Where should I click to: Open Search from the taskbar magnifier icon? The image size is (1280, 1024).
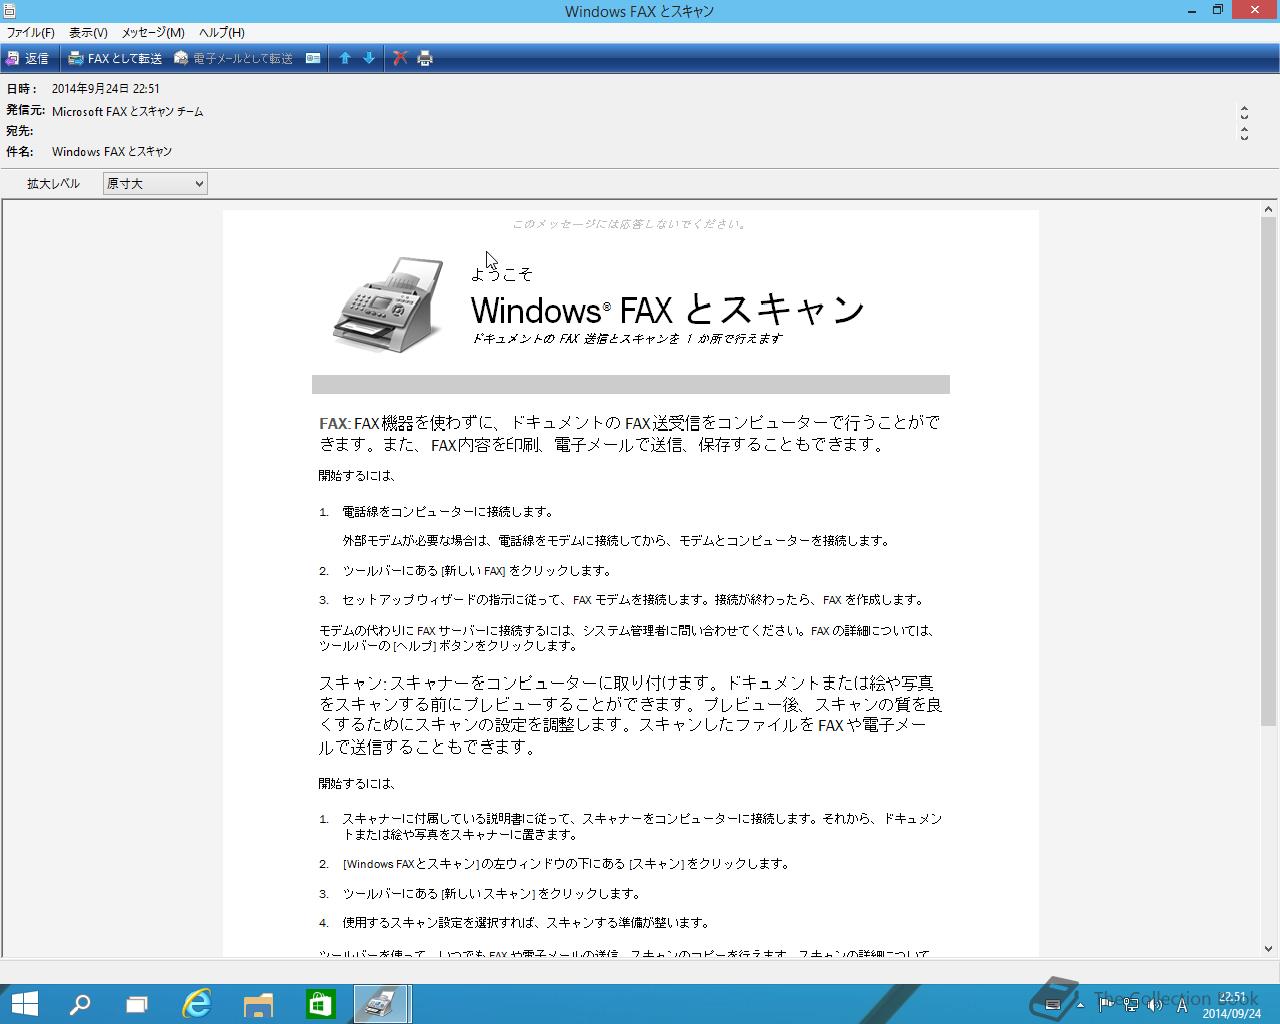pyautogui.click(x=79, y=1004)
